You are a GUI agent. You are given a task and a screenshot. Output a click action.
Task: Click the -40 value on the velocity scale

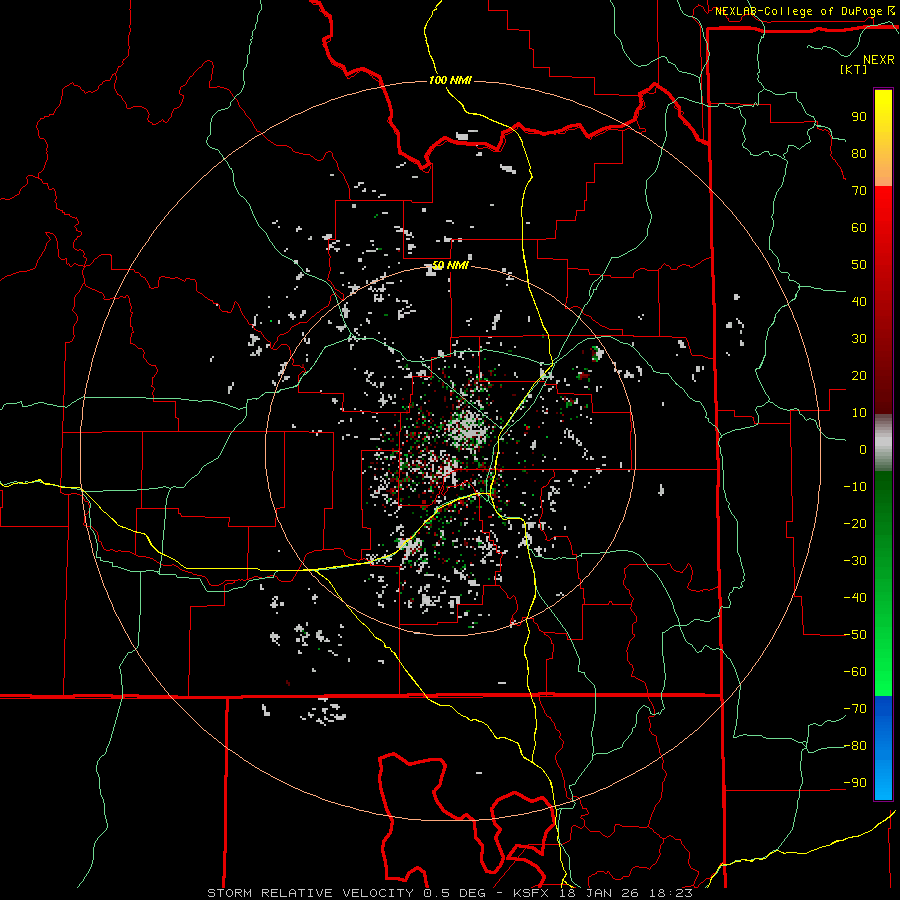point(855,598)
